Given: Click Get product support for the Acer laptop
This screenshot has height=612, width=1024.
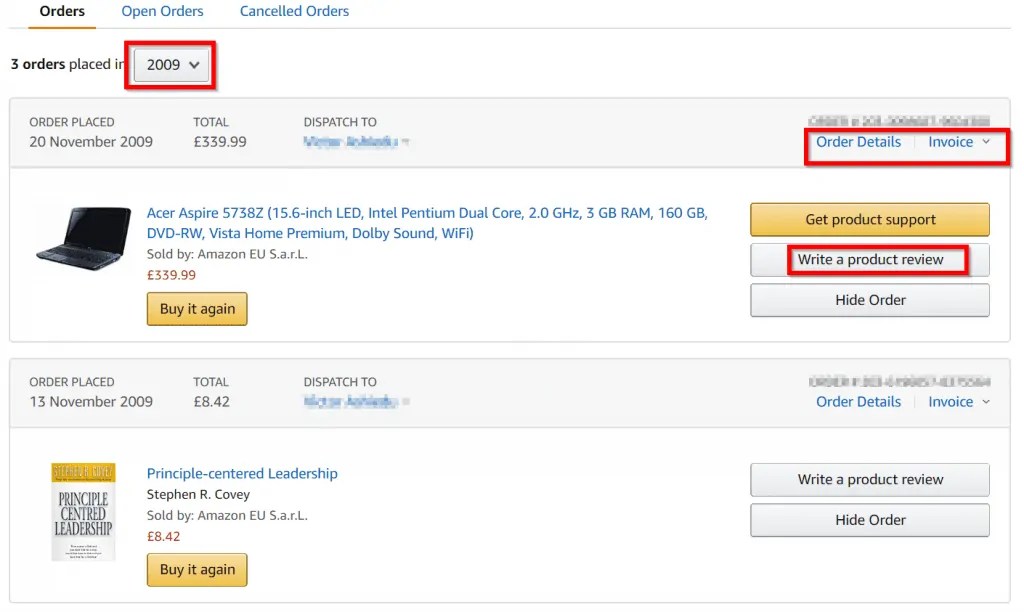Looking at the screenshot, I should click(869, 219).
